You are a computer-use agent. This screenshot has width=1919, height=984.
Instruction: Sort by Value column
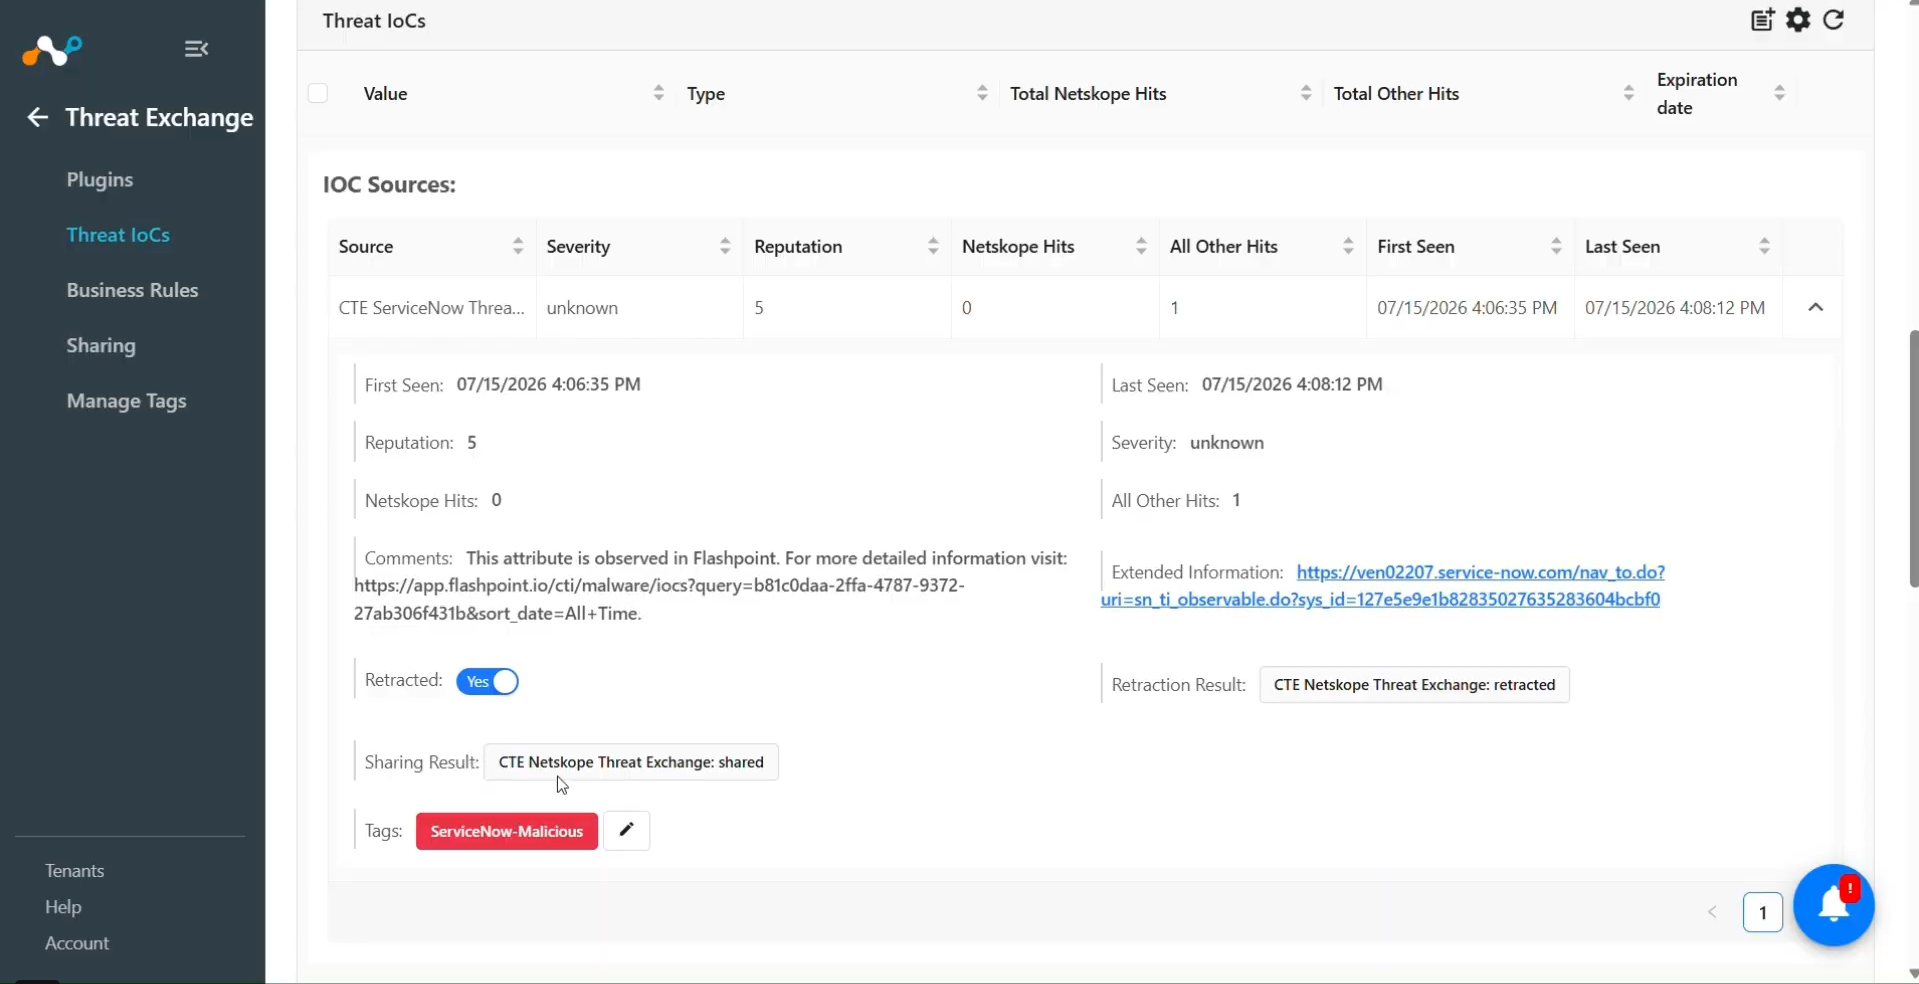[x=658, y=93]
